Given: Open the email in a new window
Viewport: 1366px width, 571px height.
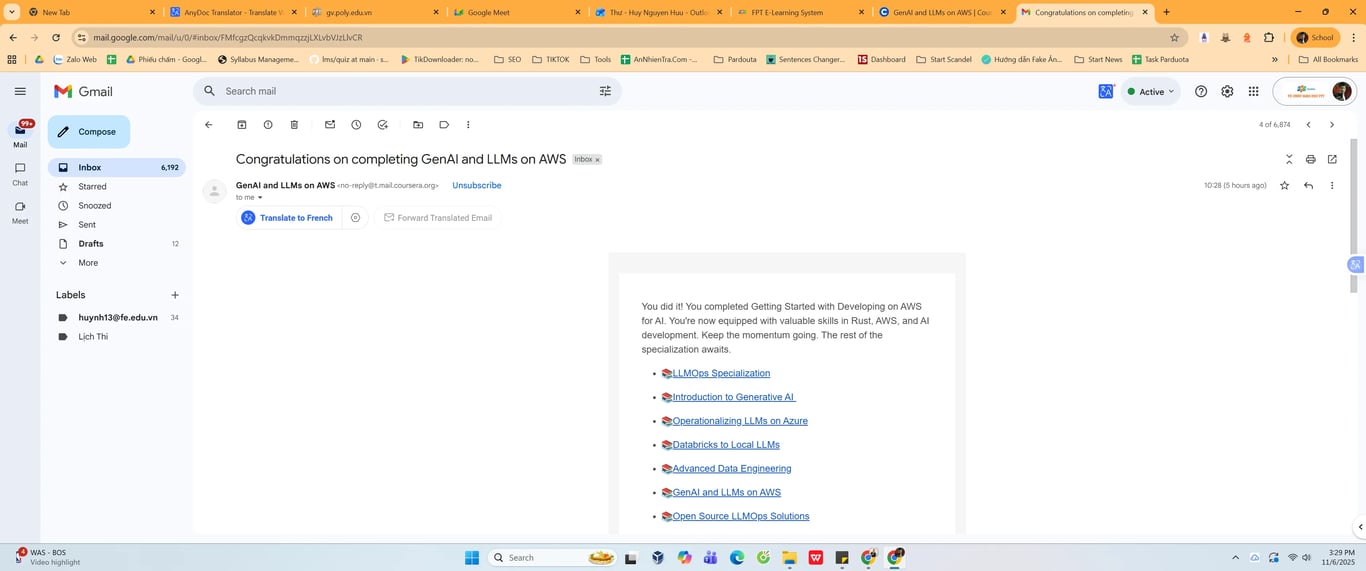Looking at the screenshot, I should [x=1332, y=159].
